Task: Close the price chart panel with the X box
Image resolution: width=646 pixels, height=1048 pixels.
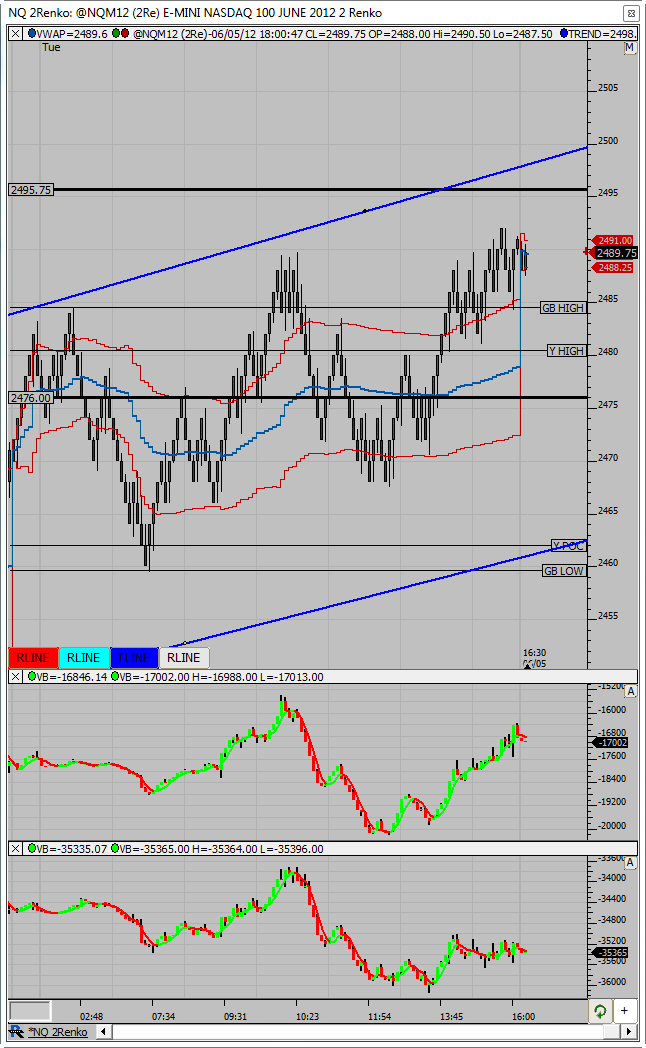Action: pyautogui.click(x=15, y=33)
